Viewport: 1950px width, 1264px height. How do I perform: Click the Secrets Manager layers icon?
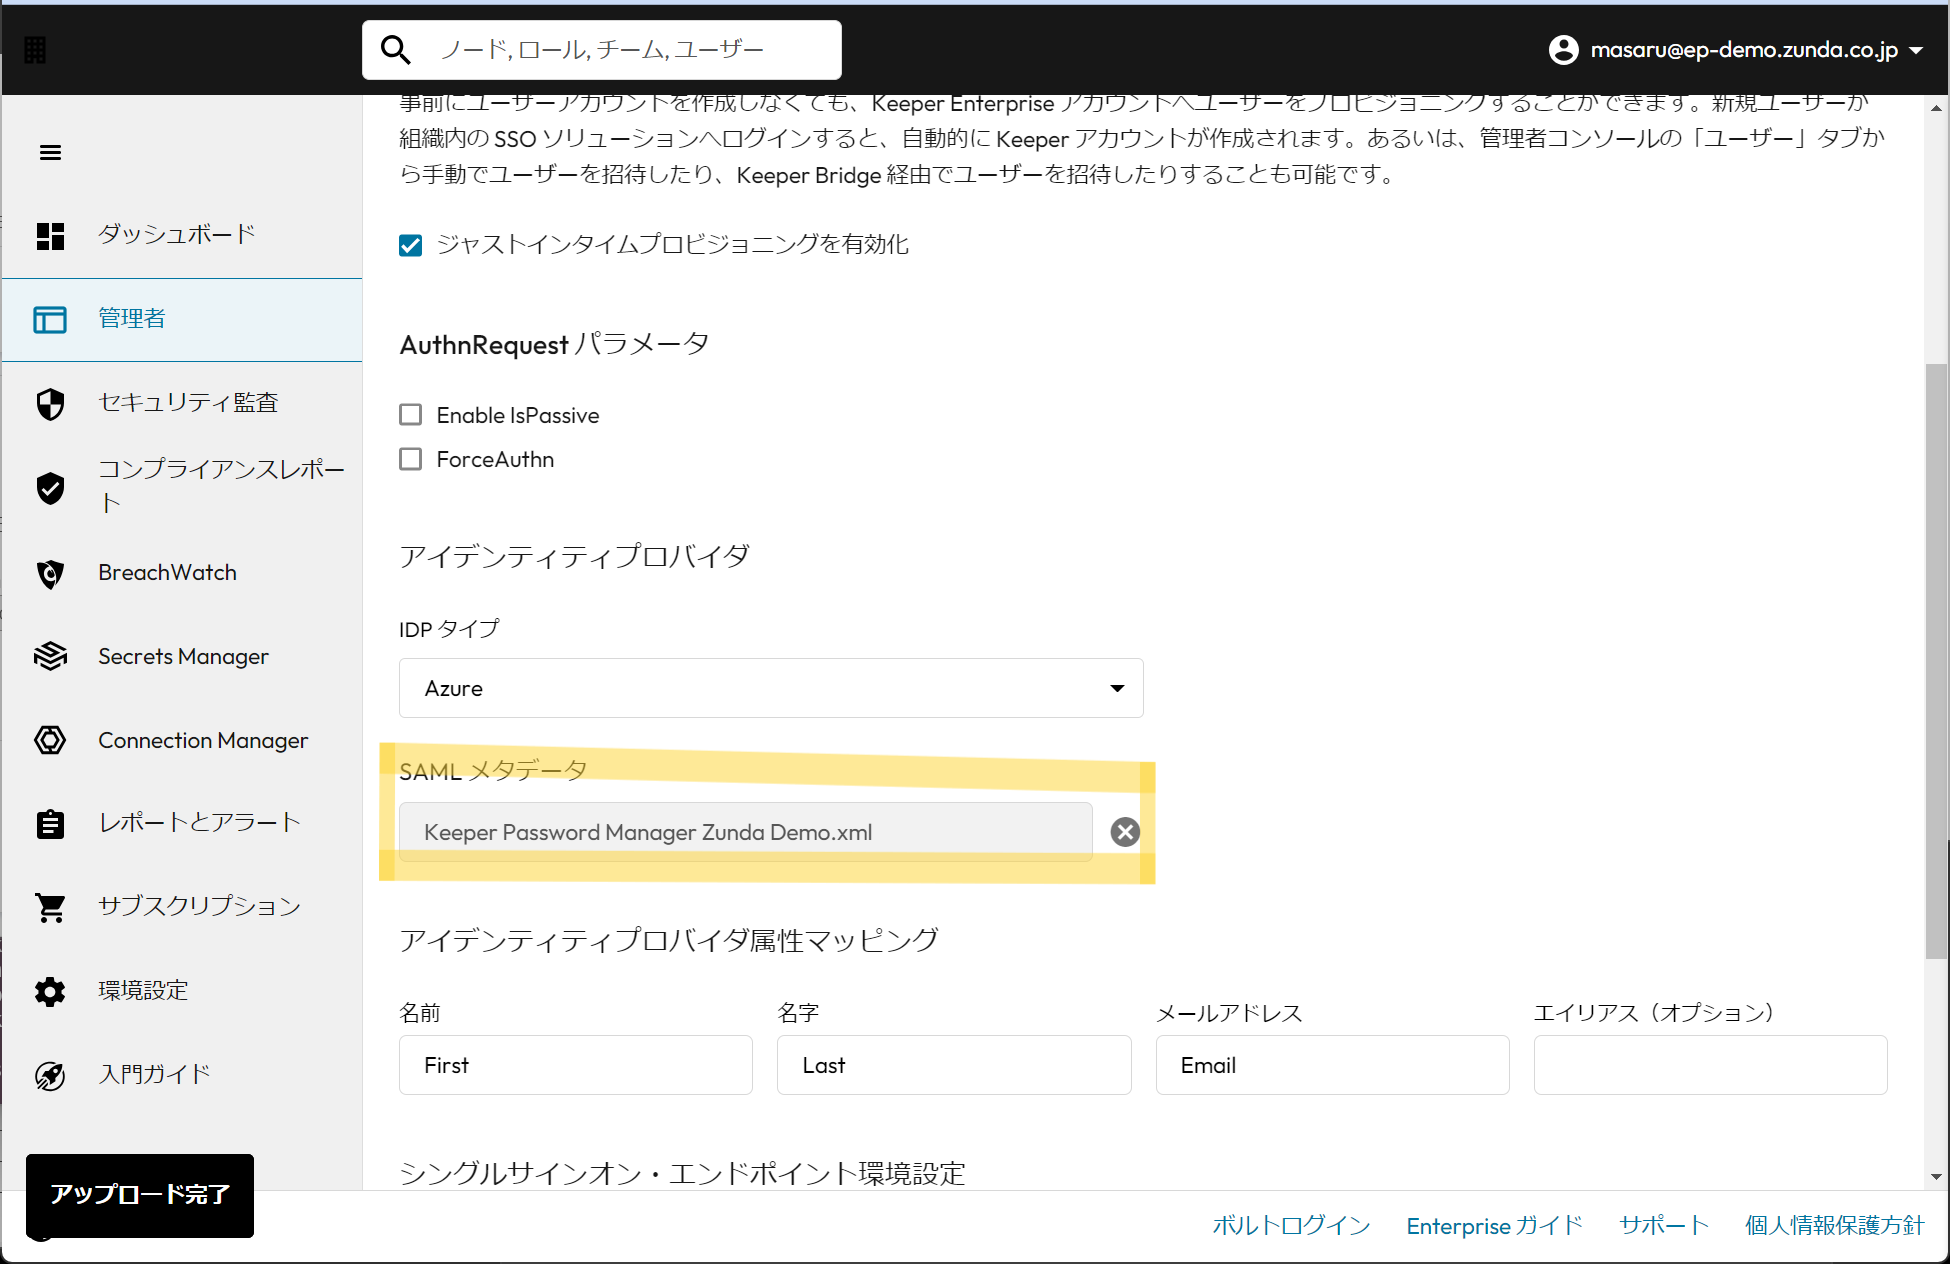pyautogui.click(x=50, y=656)
